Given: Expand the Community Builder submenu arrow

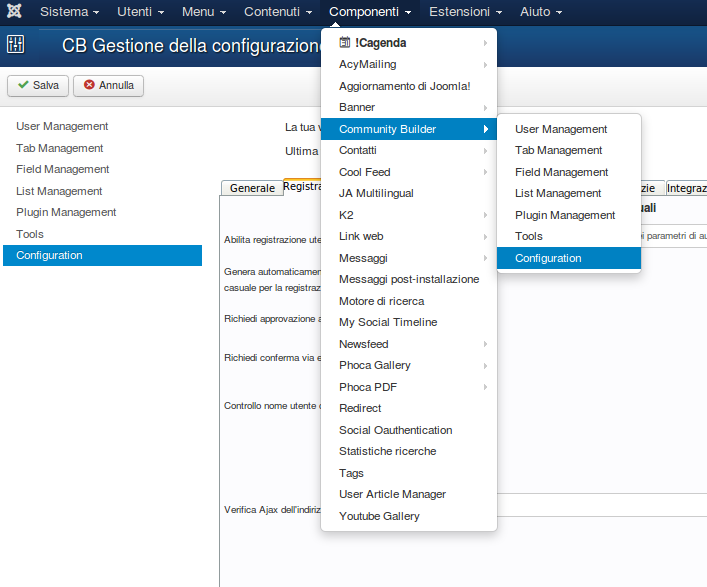Looking at the screenshot, I should [x=485, y=129].
